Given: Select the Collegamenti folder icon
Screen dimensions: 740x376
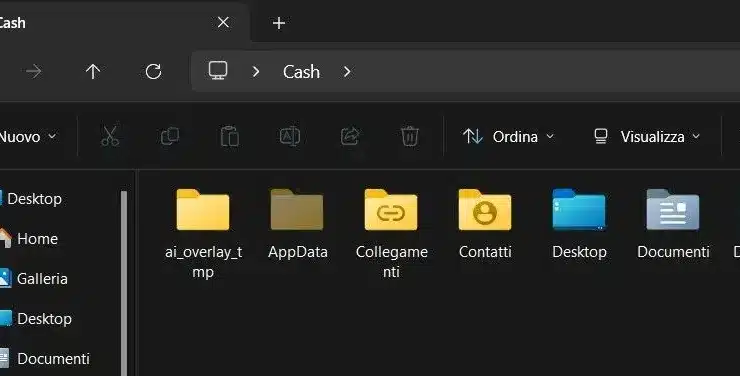Looking at the screenshot, I should pyautogui.click(x=391, y=209).
